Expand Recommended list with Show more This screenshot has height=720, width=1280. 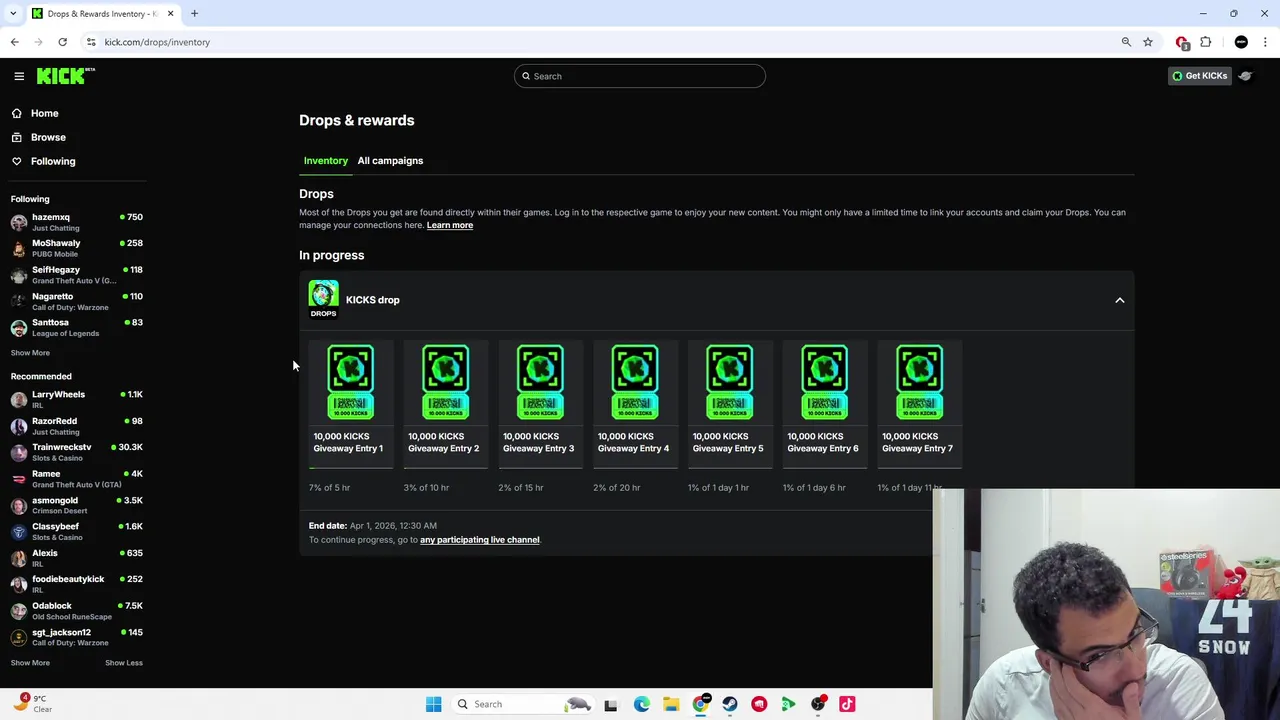point(30,663)
